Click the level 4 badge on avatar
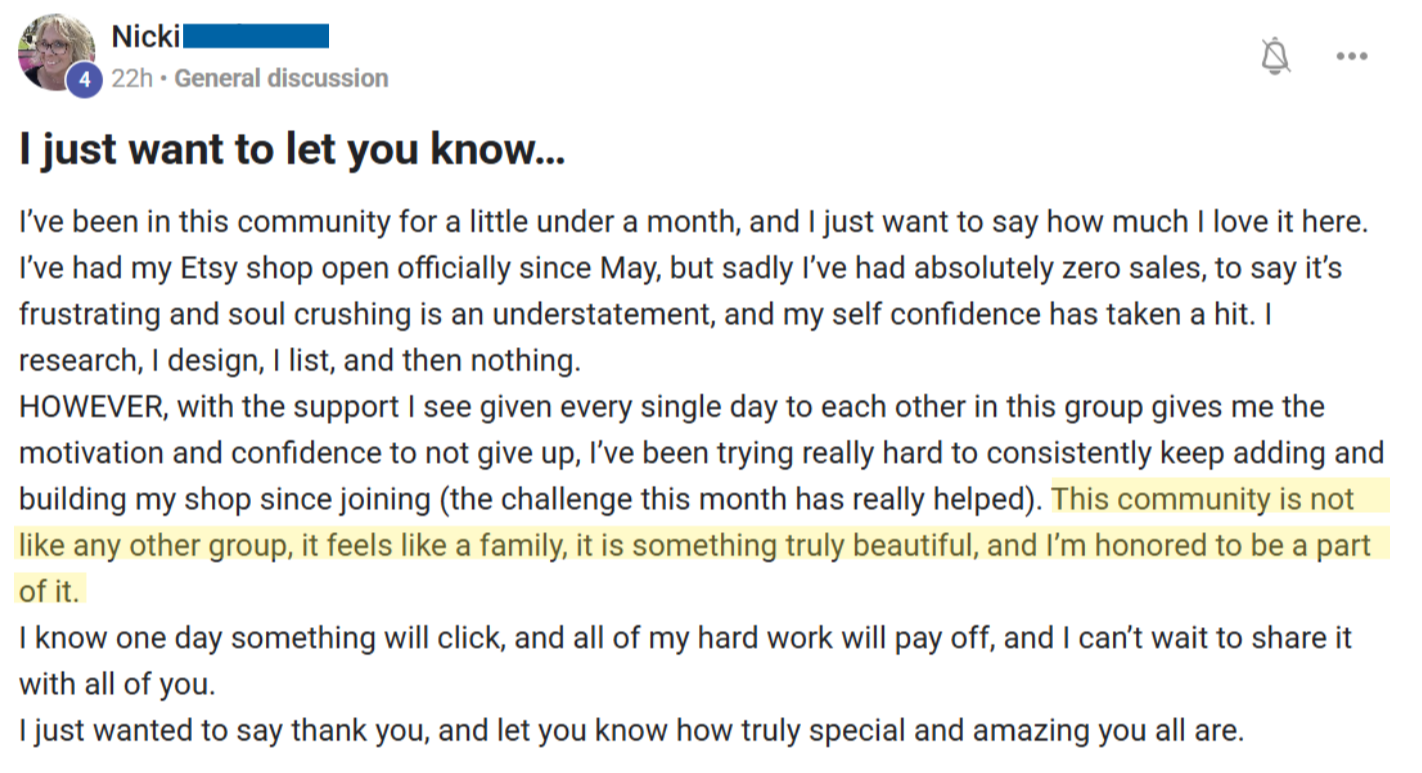Image resolution: width=1422 pixels, height=773 pixels. (x=83, y=80)
